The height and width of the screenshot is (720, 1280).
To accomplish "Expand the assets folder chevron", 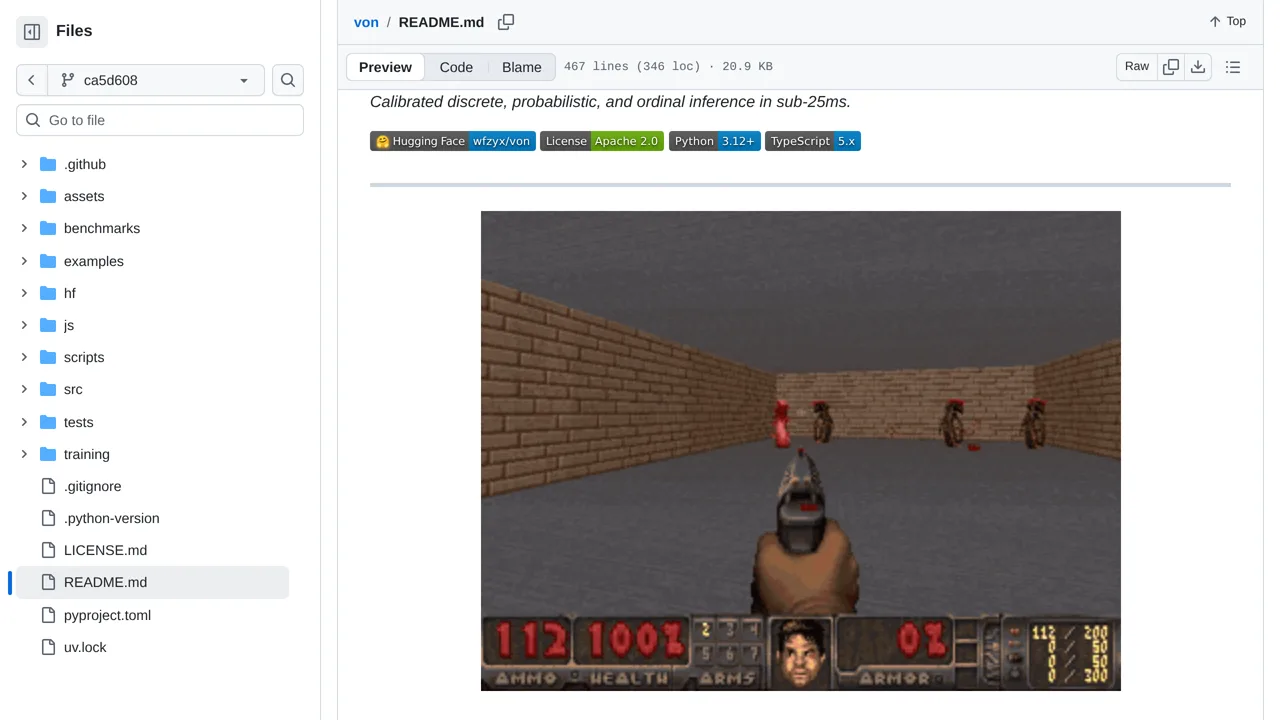I will [x=24, y=196].
